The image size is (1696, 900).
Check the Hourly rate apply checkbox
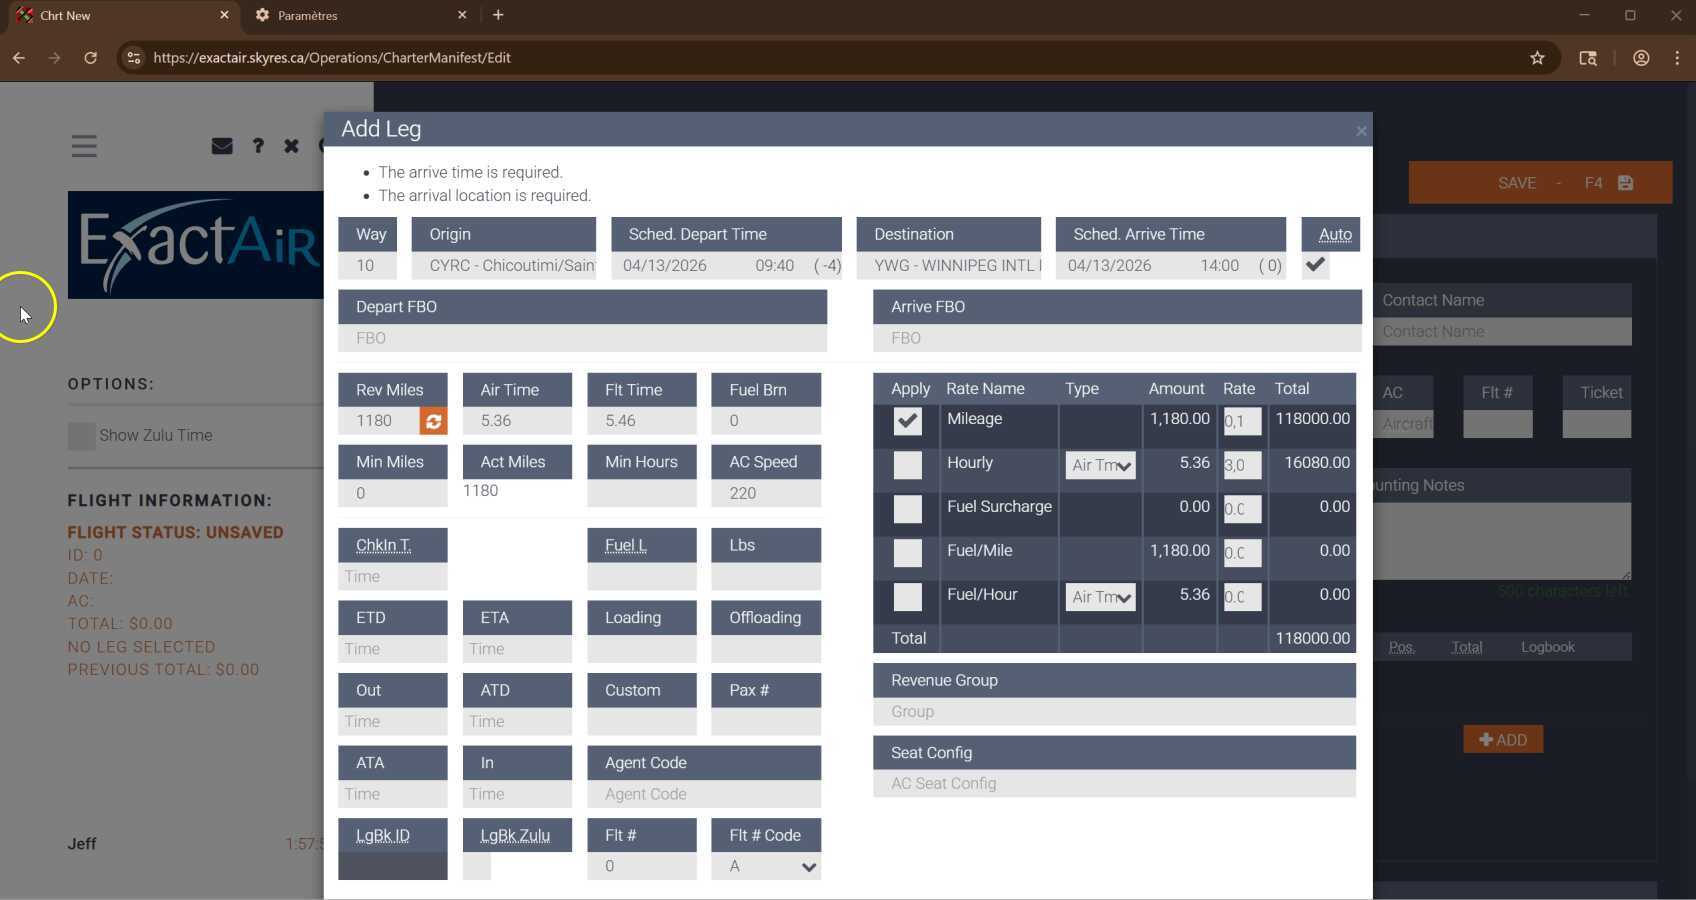(907, 465)
